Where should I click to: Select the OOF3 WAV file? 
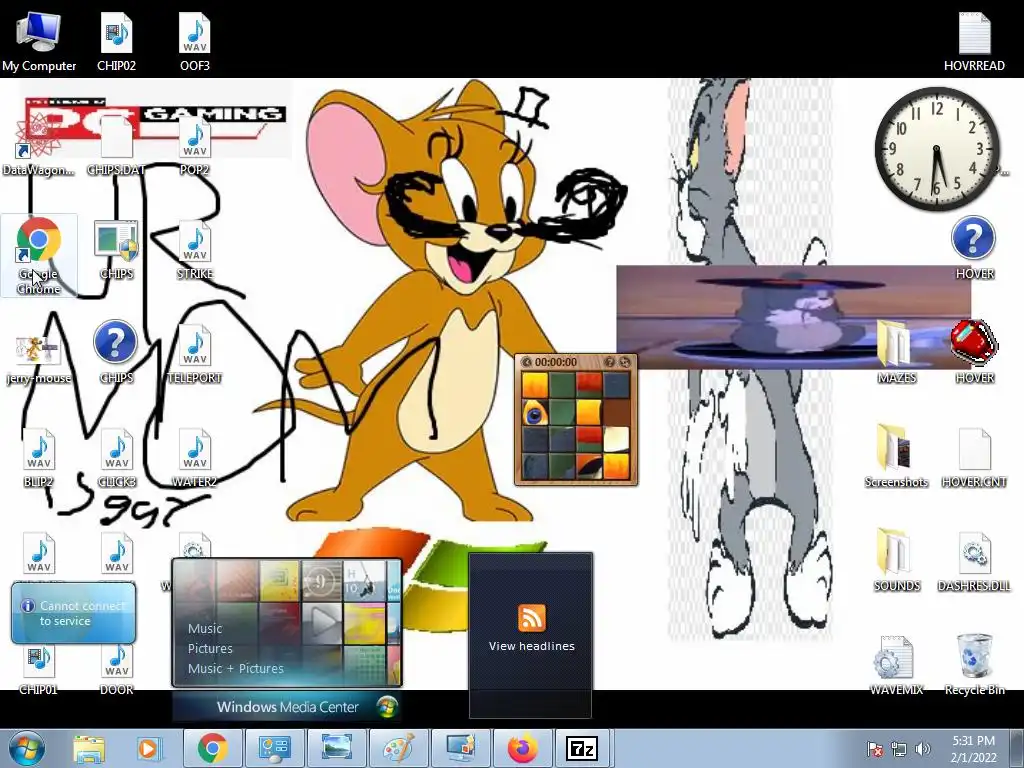[x=195, y=40]
